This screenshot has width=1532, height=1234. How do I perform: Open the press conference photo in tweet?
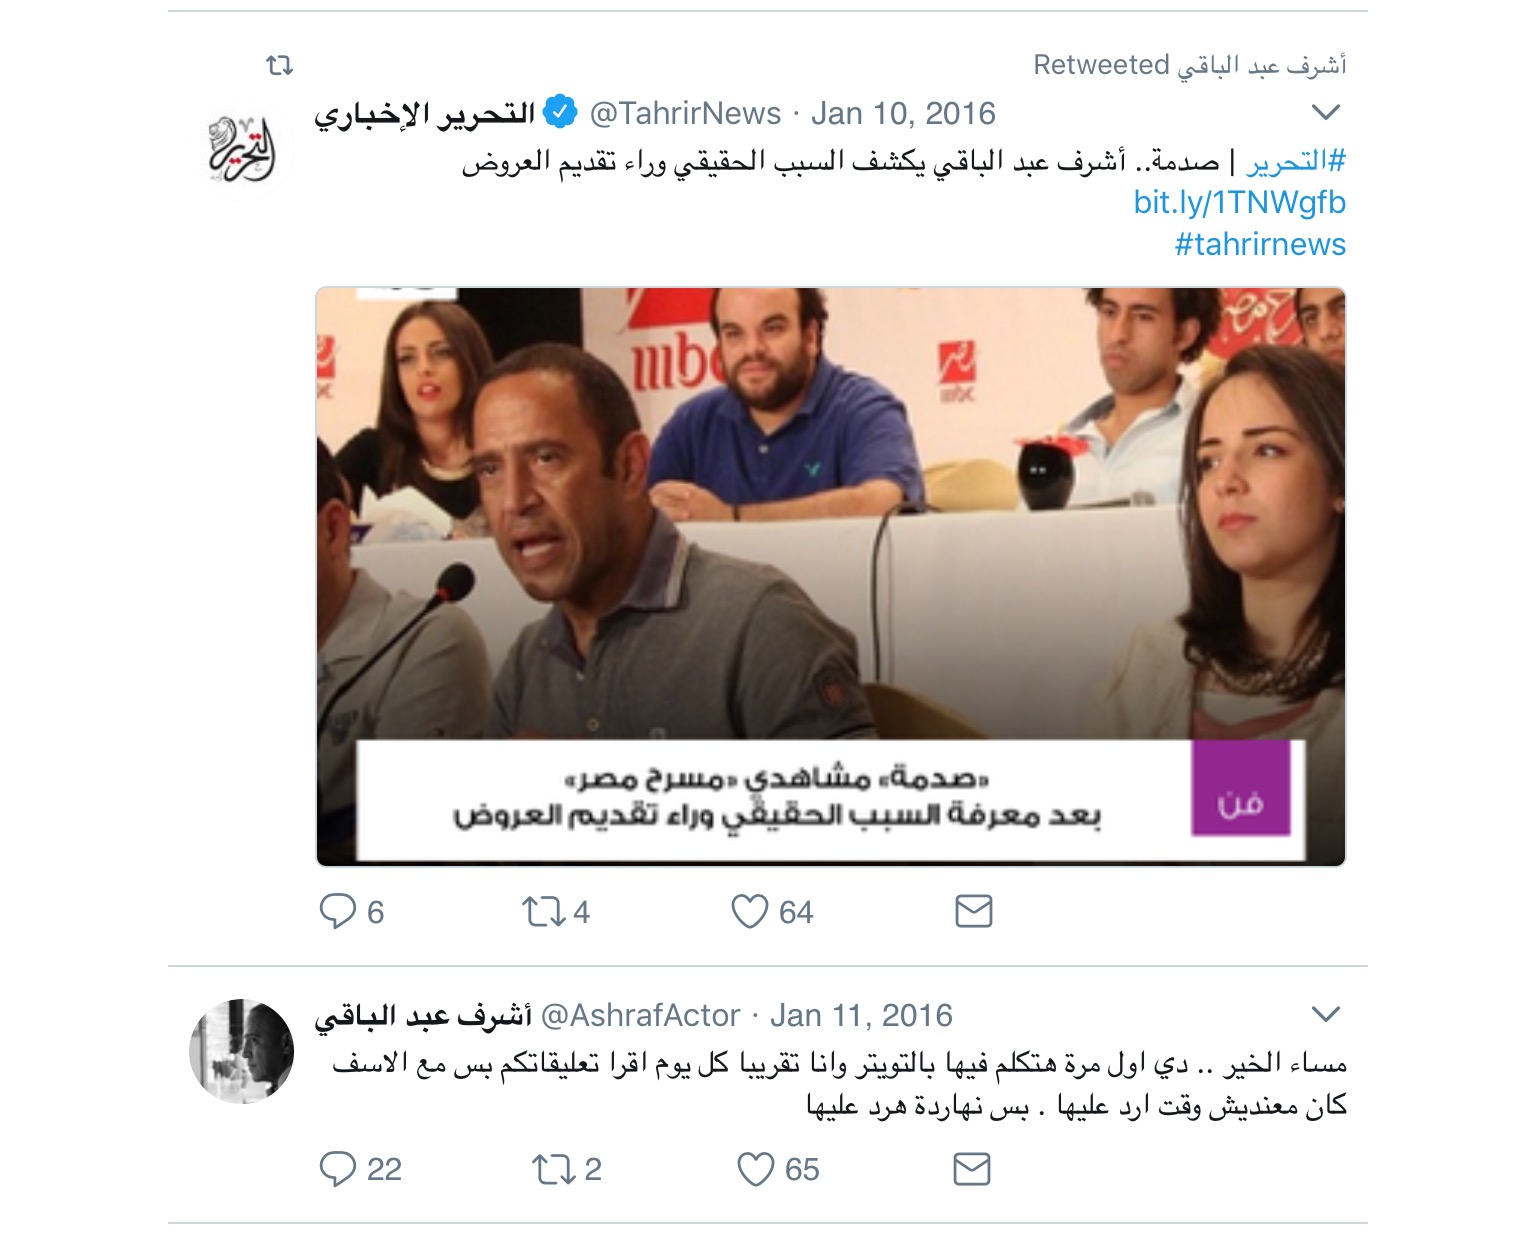coord(830,576)
